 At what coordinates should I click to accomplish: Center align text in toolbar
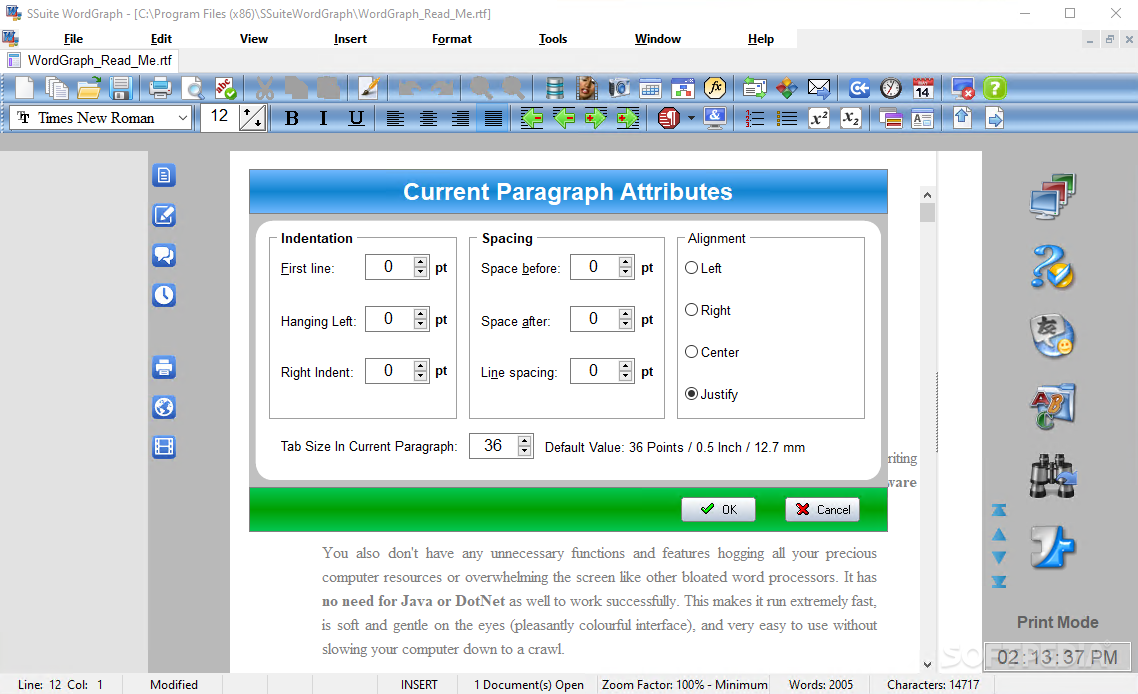428,118
